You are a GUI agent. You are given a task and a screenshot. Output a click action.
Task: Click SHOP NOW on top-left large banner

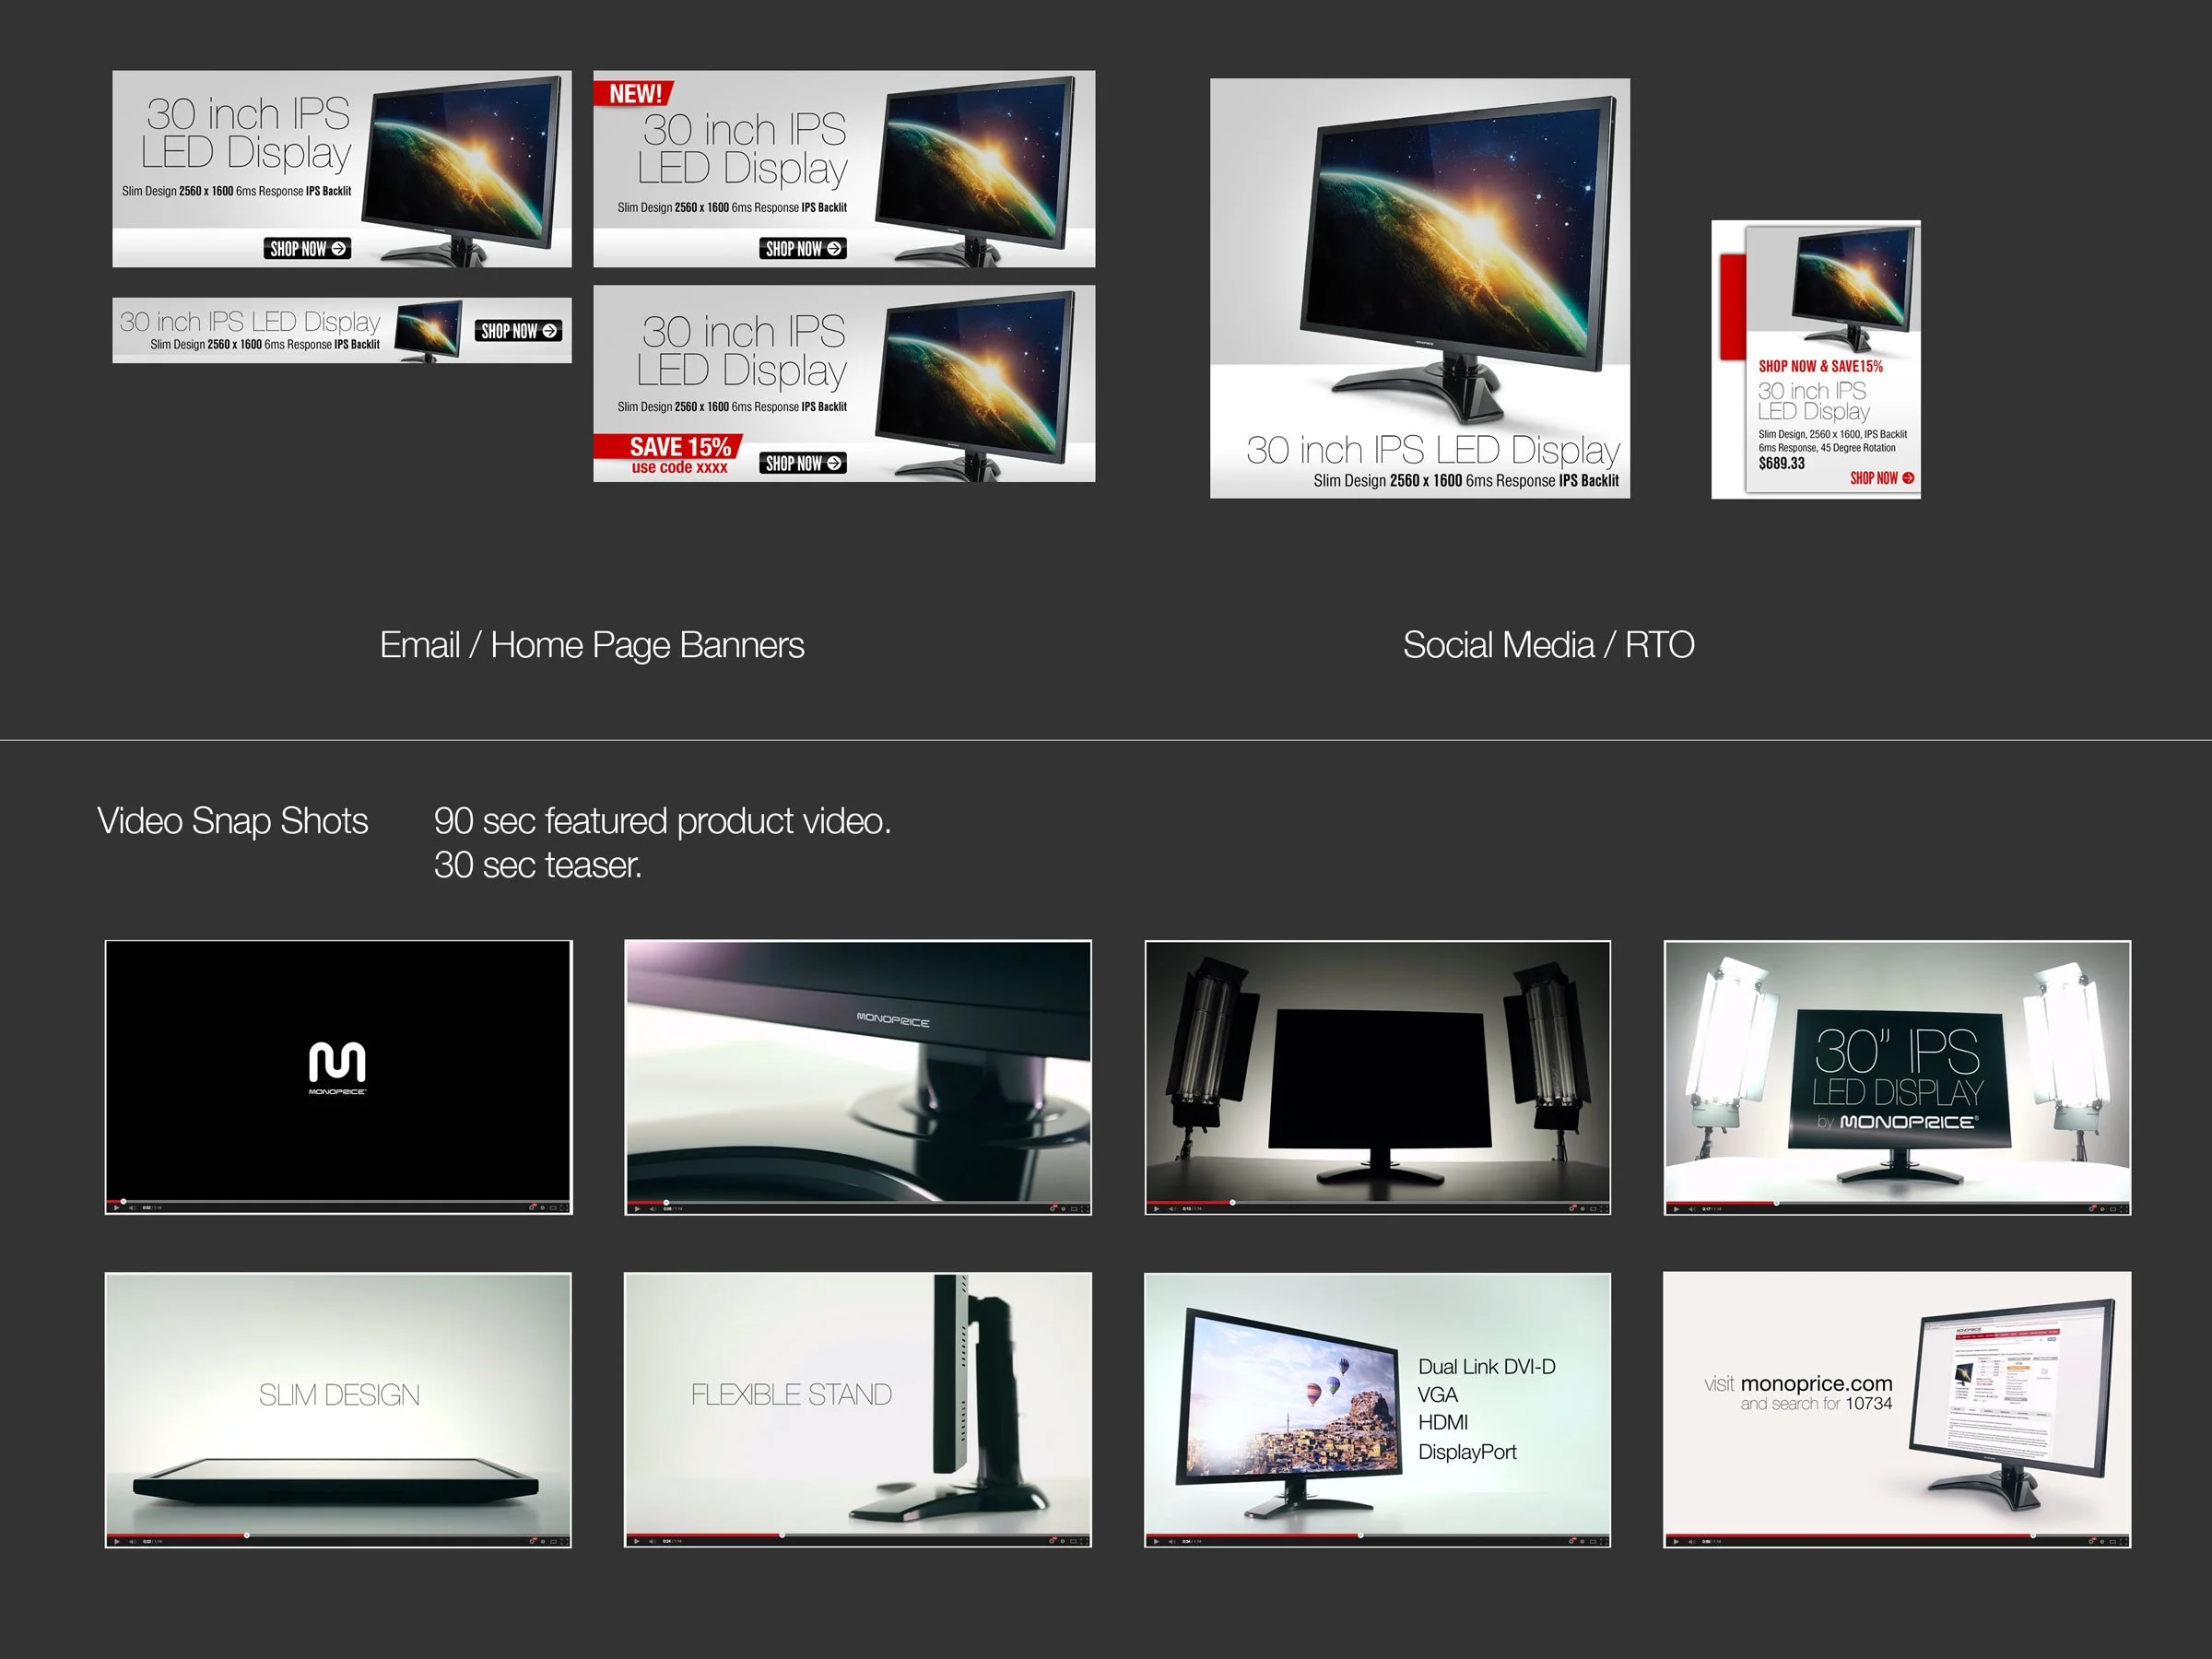308,248
